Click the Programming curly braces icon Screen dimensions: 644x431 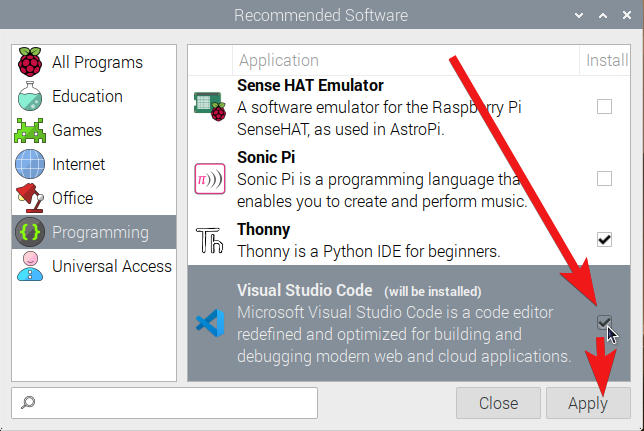pyautogui.click(x=30, y=232)
